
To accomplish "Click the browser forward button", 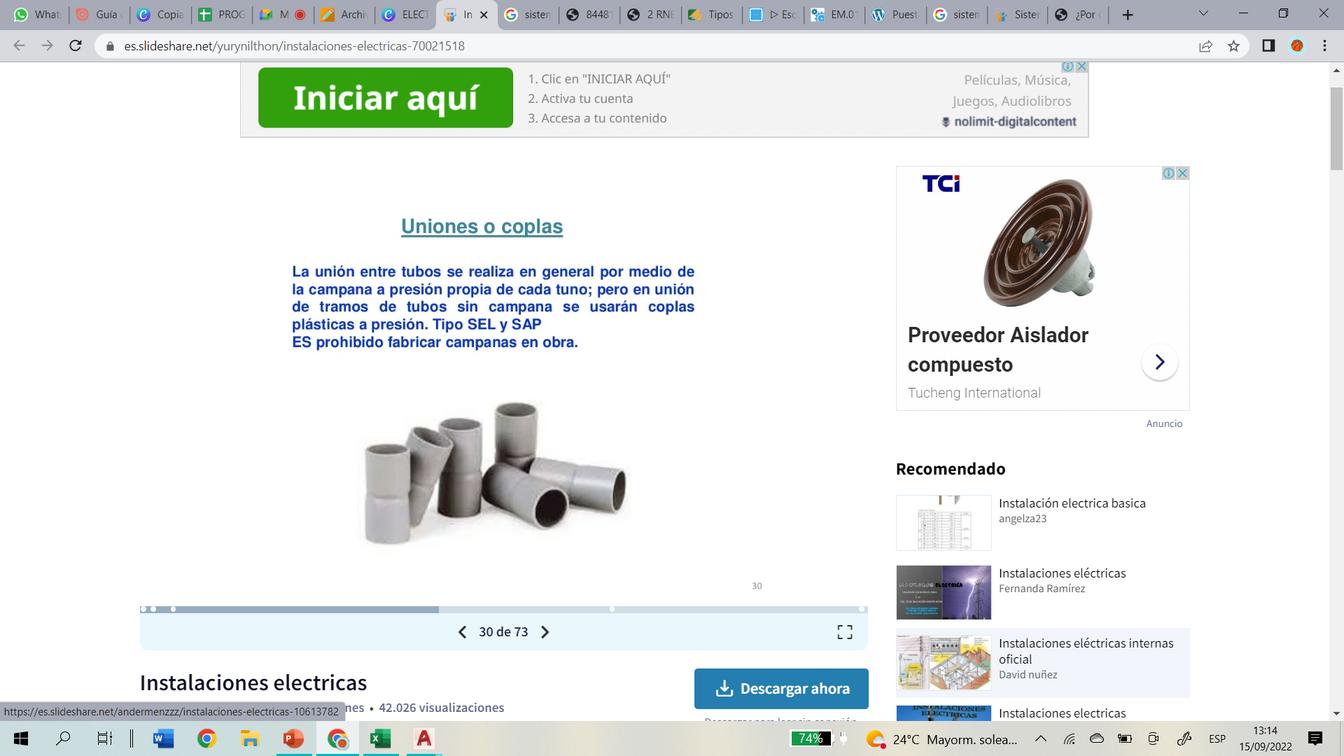I will (47, 46).
